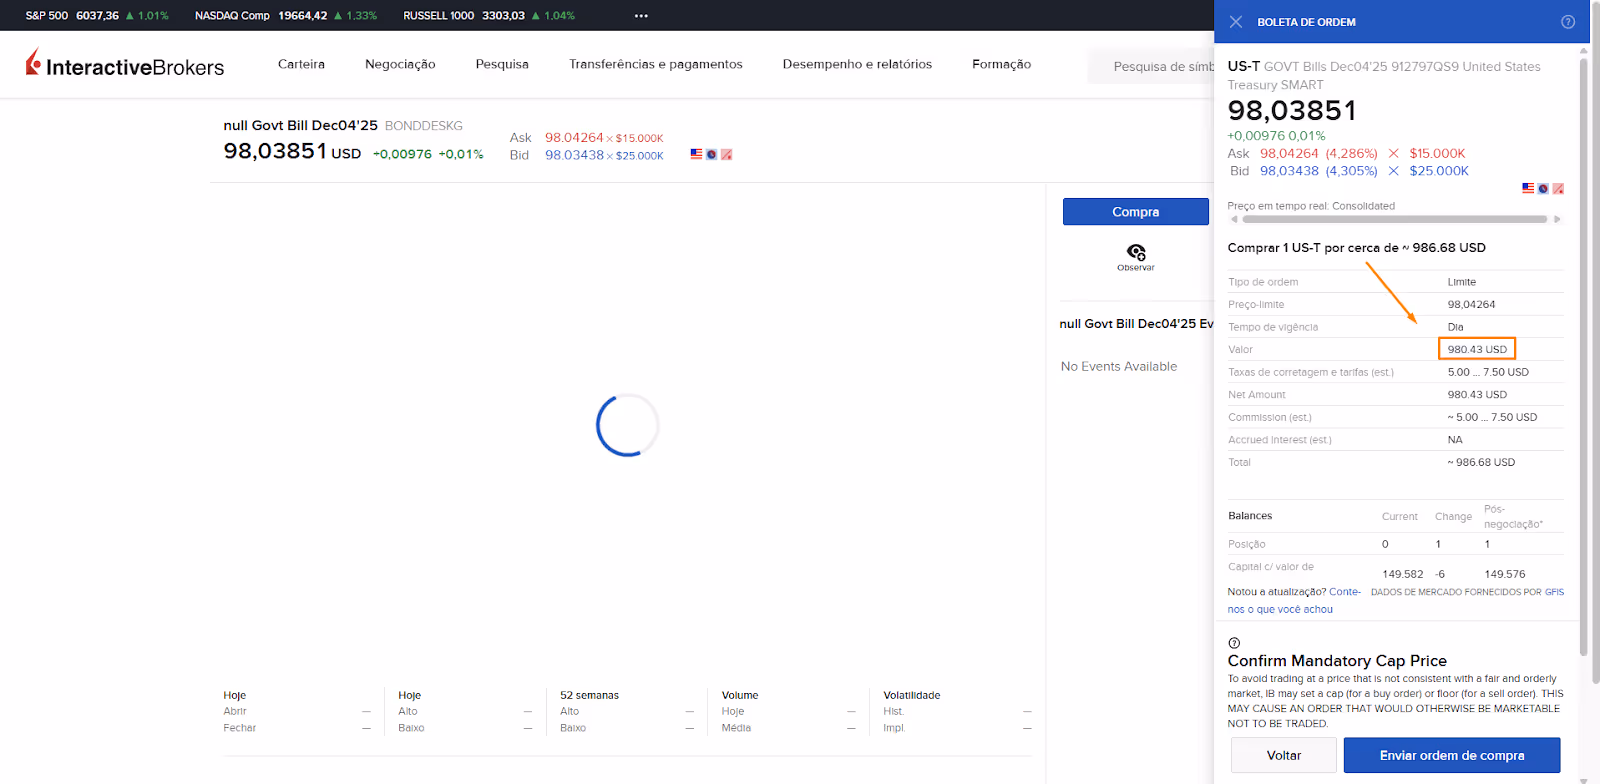
Task: Close the Boleta de Ordem panel
Action: (1236, 22)
